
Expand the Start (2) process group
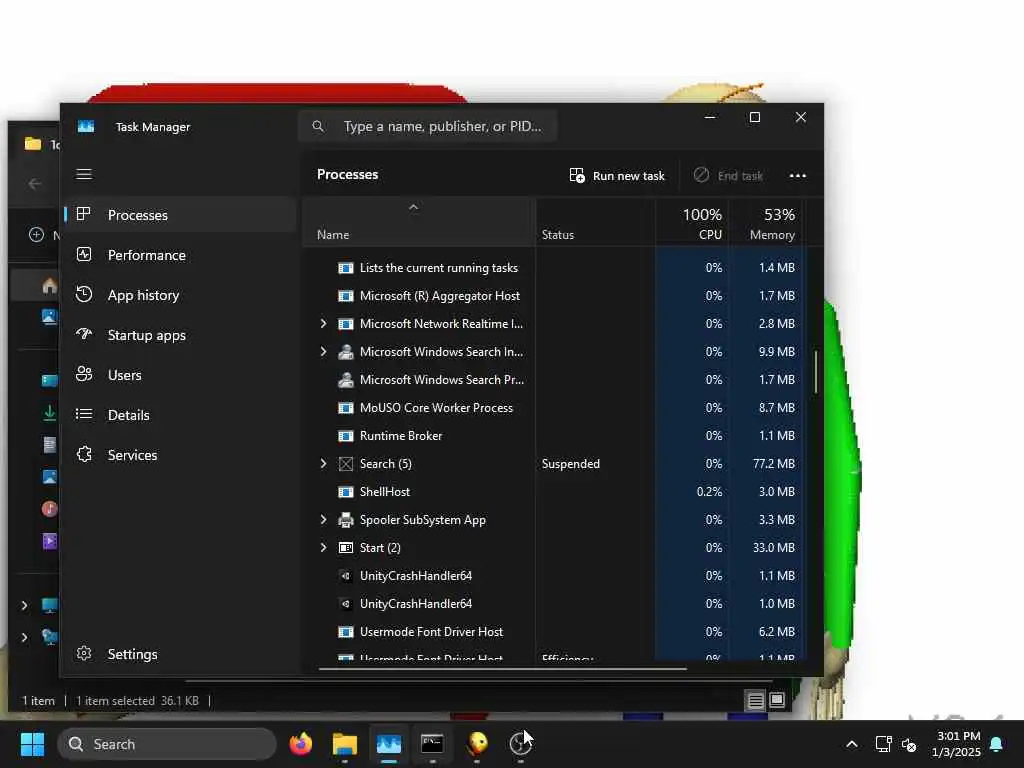click(323, 548)
